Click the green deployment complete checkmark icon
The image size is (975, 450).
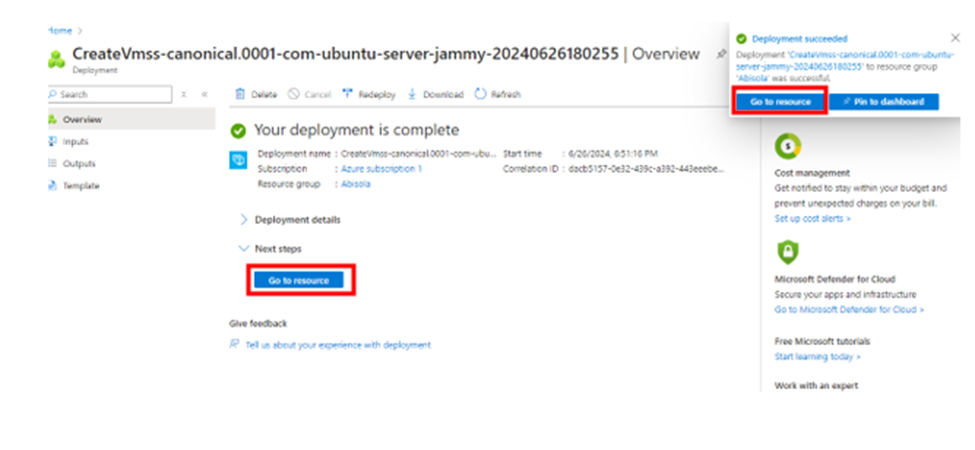click(238, 131)
